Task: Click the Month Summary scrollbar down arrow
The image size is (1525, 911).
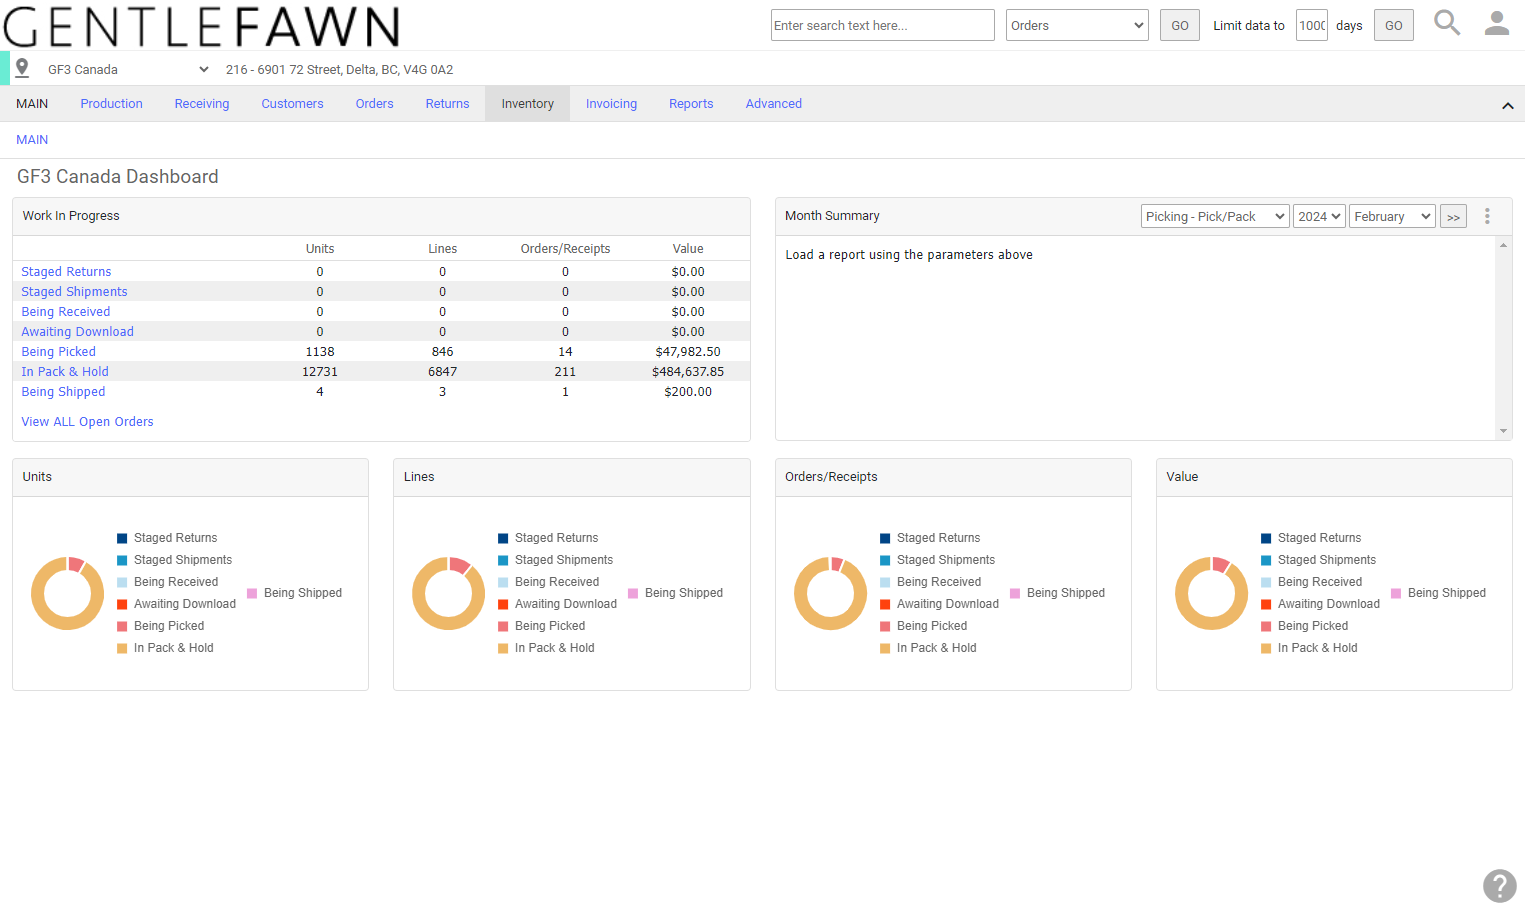Action: [x=1503, y=431]
